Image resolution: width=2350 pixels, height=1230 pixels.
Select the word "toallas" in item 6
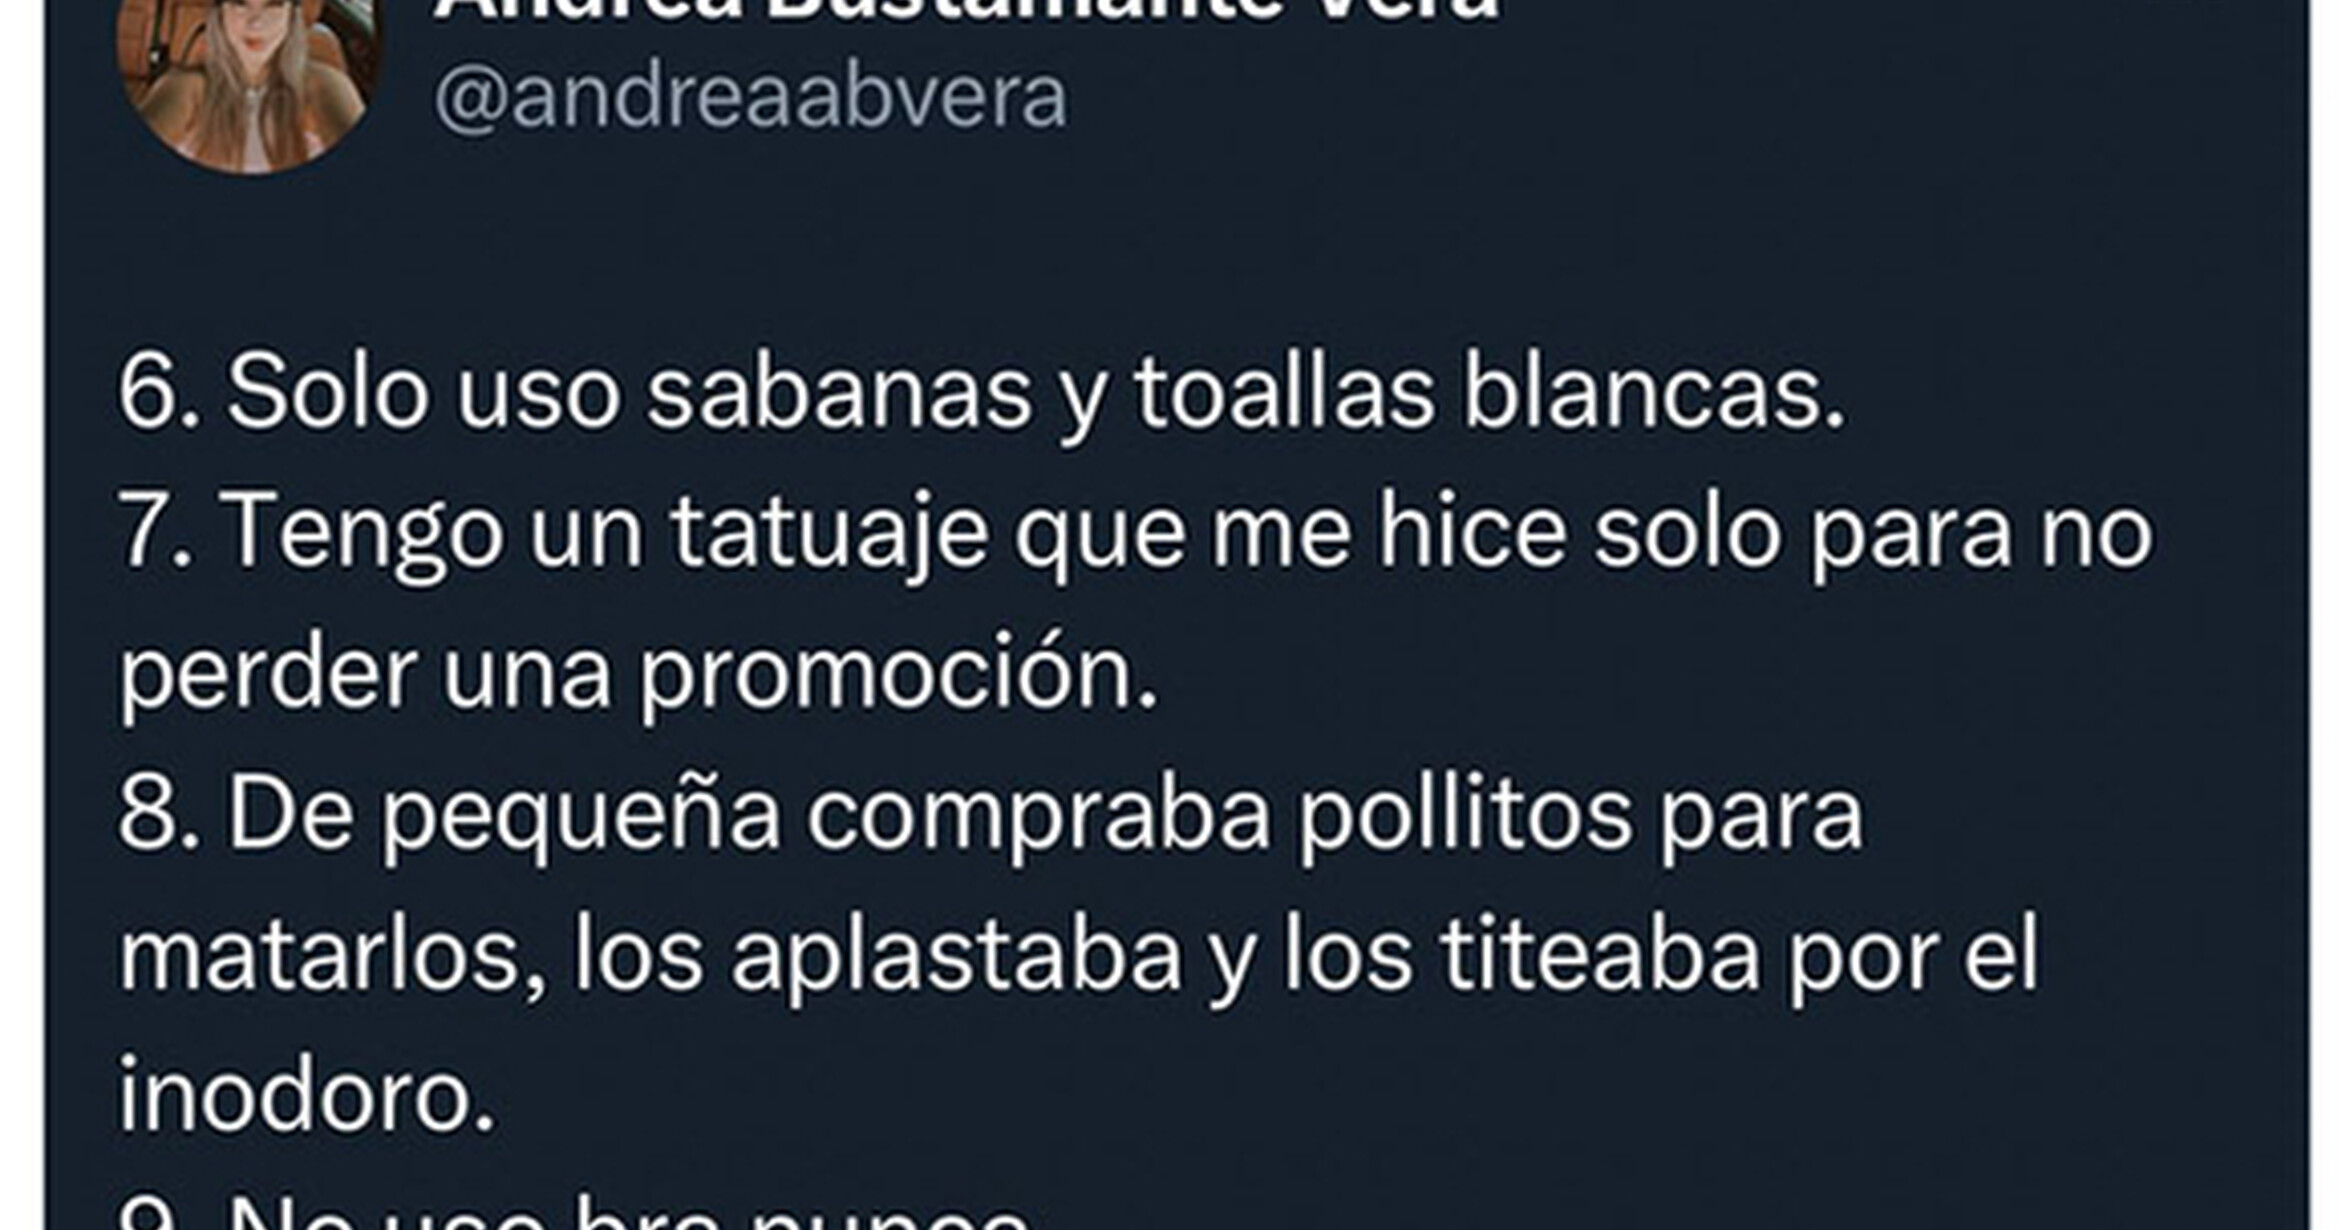[x=1284, y=393]
